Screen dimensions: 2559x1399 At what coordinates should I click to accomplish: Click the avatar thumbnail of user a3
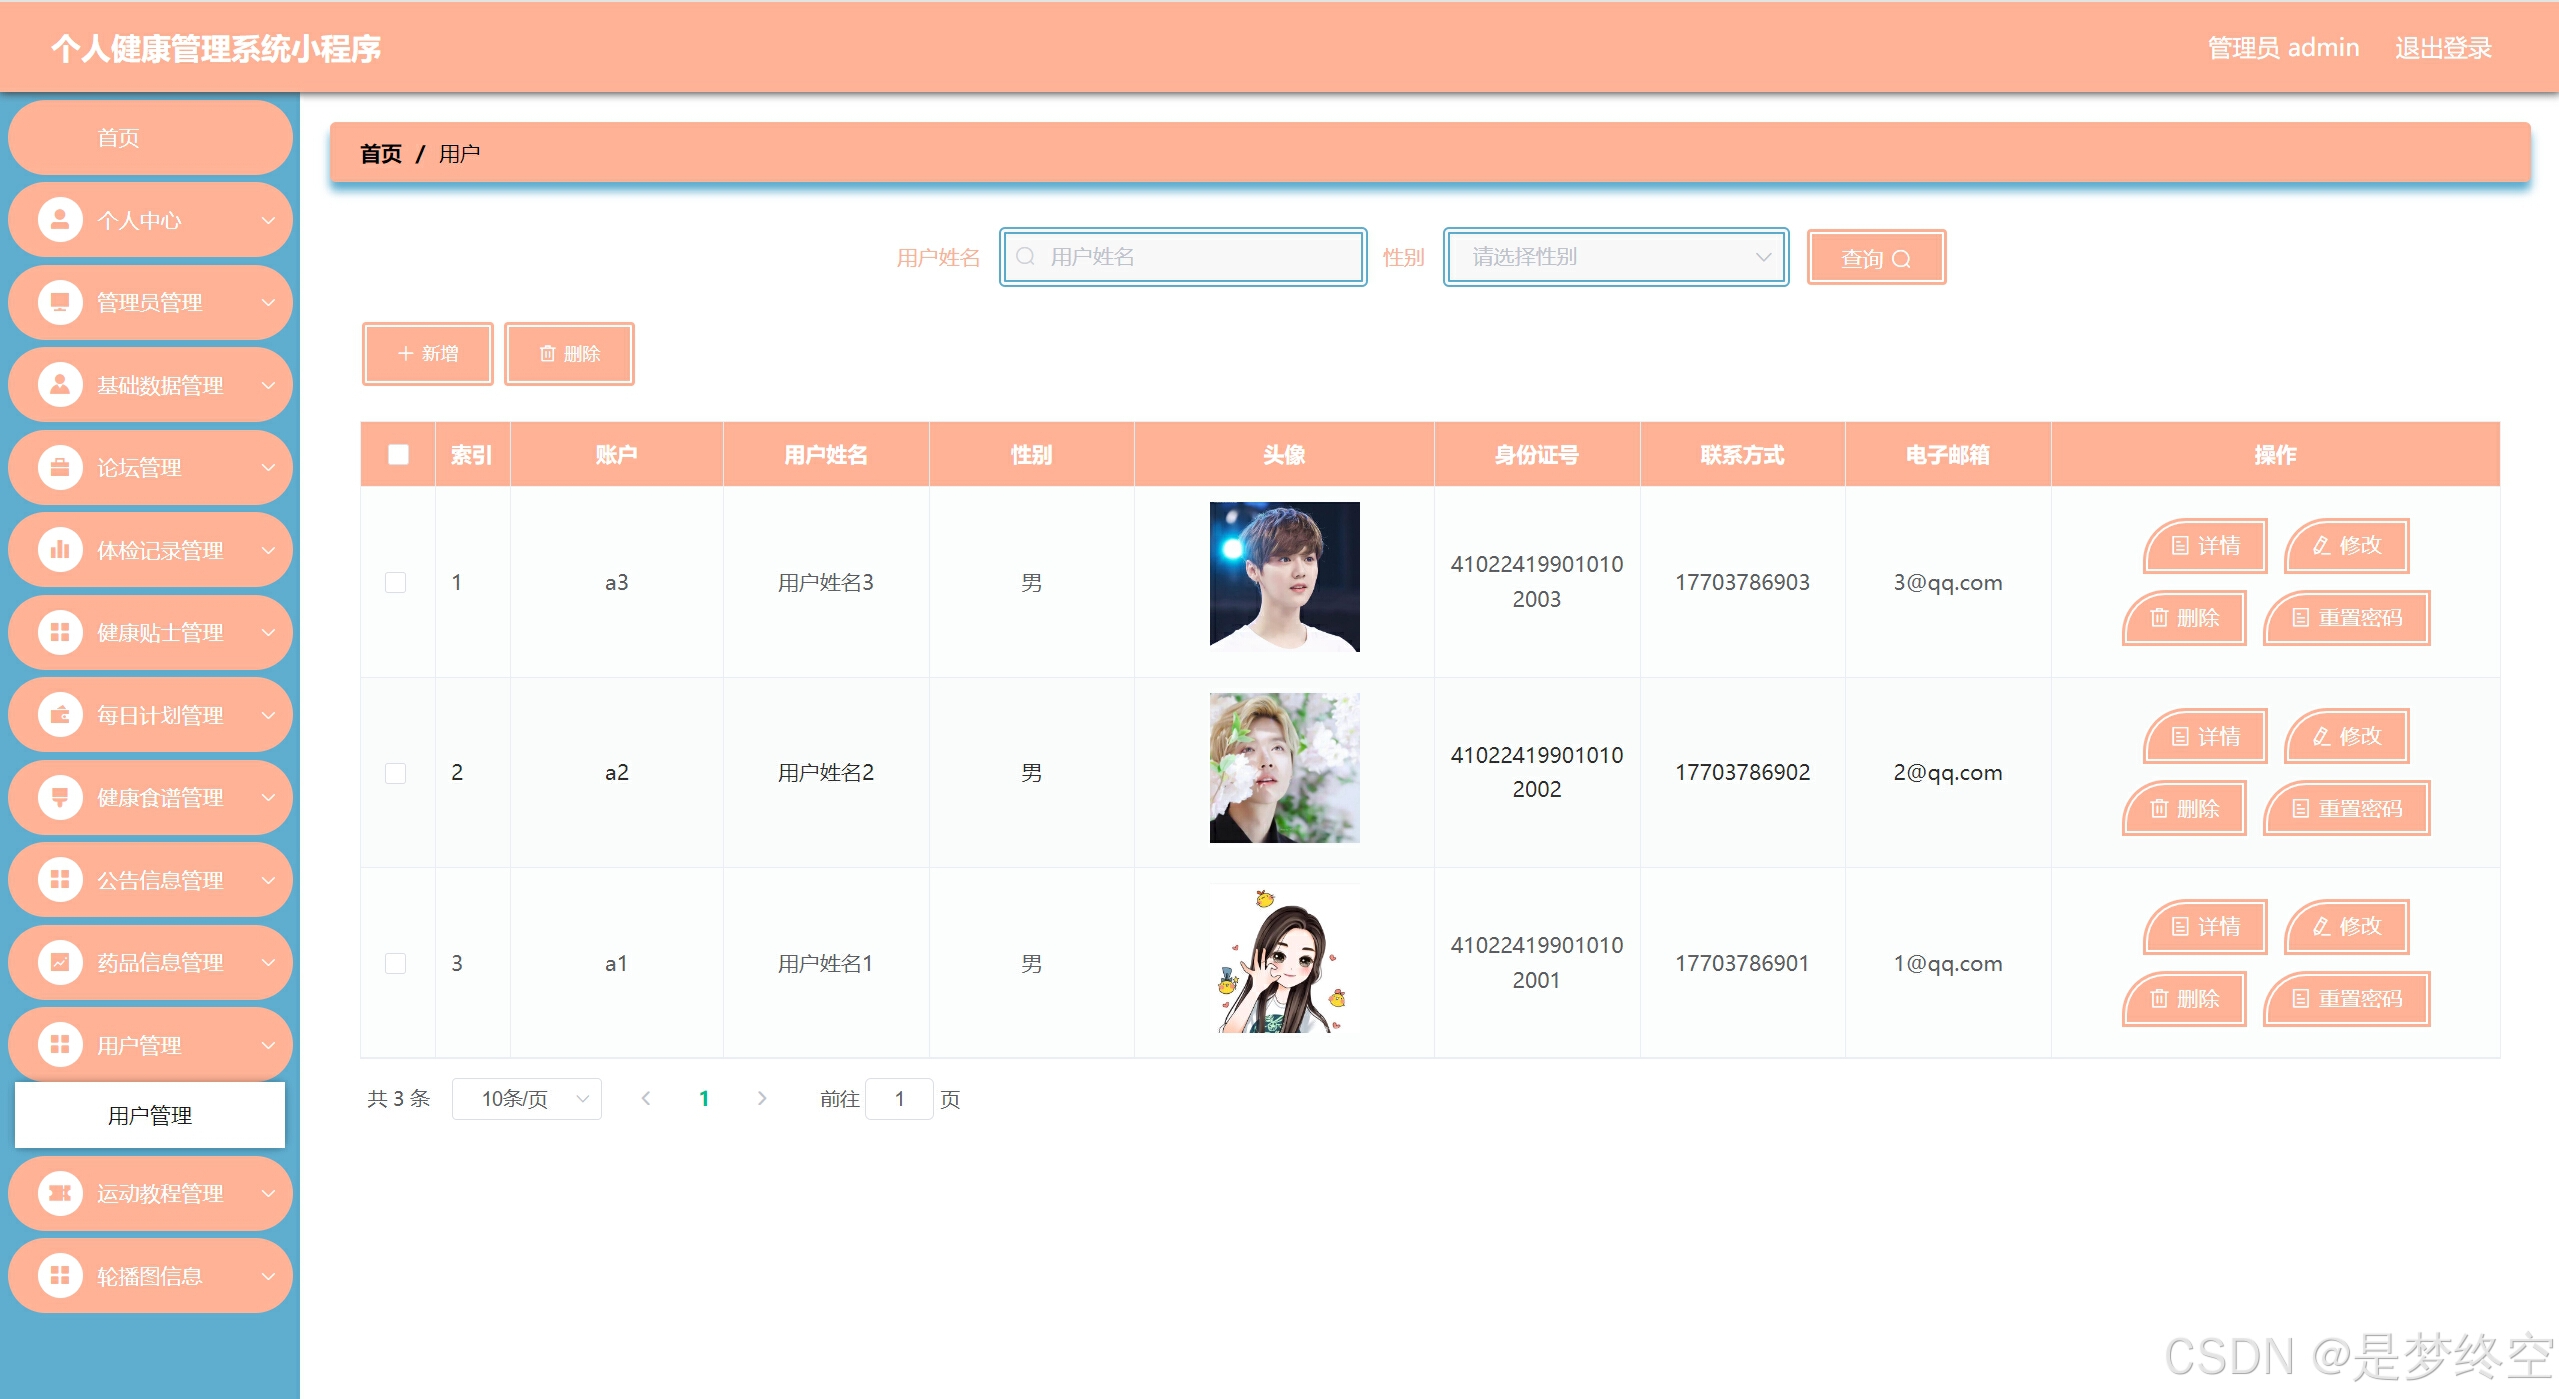point(1284,577)
